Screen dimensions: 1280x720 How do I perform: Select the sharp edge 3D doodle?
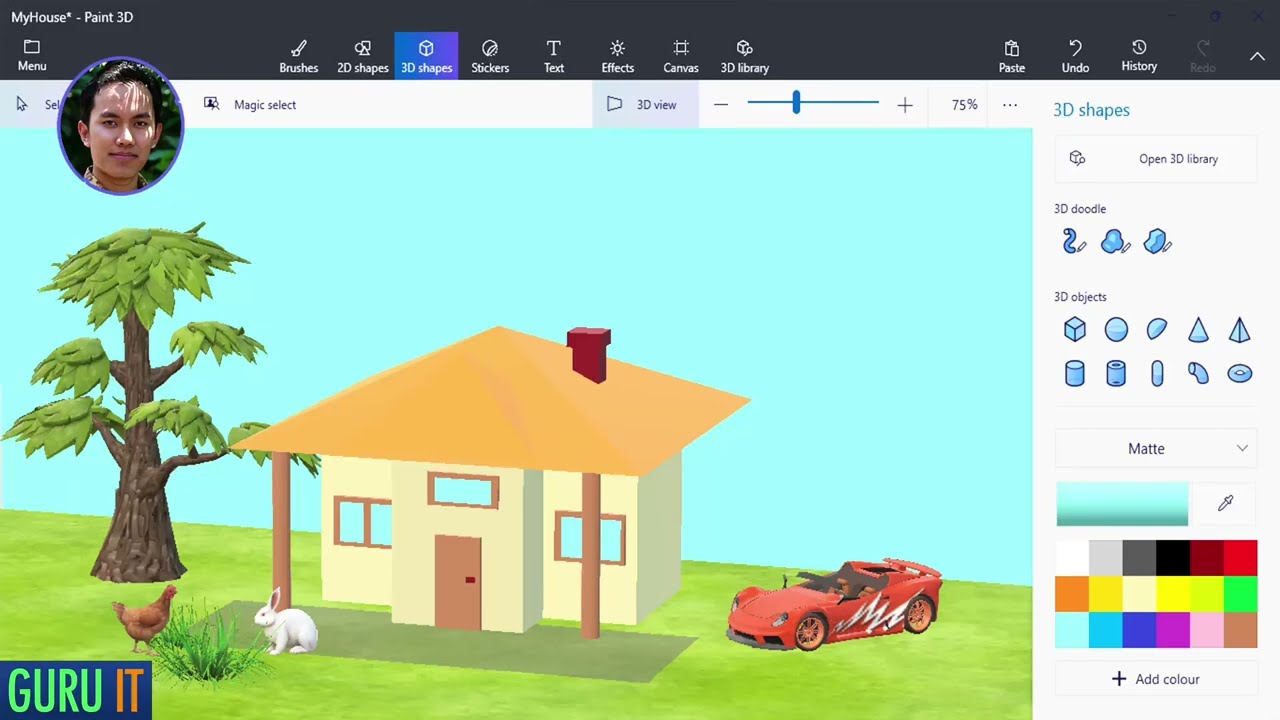(x=1157, y=242)
